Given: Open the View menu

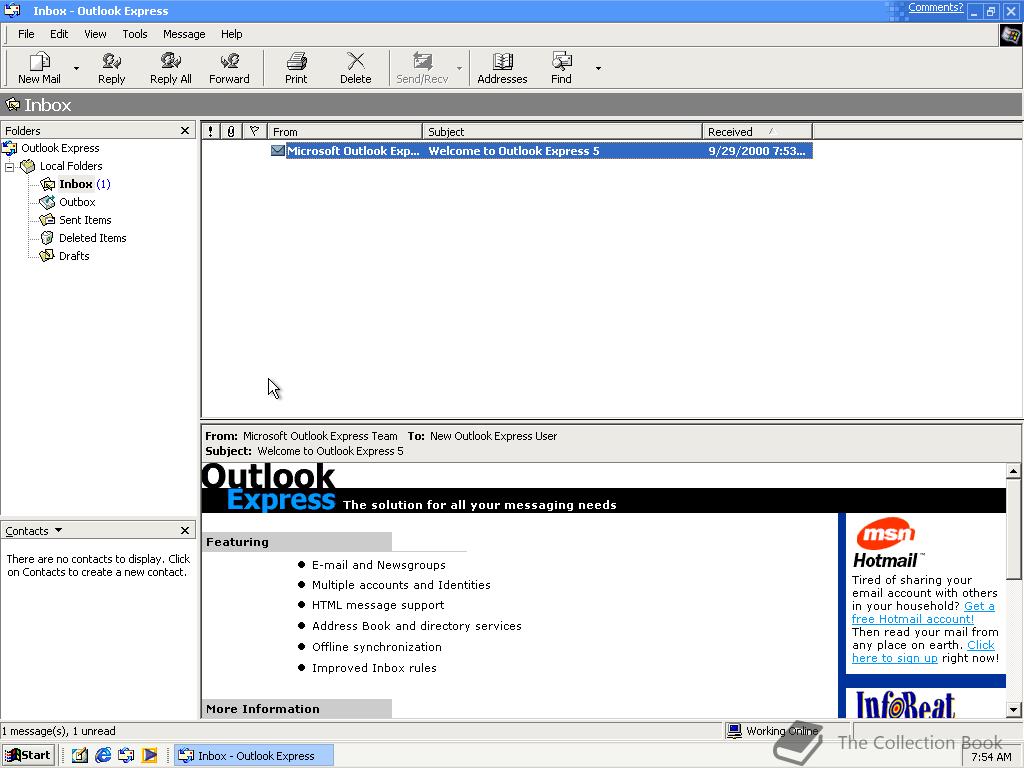Looking at the screenshot, I should [x=95, y=34].
